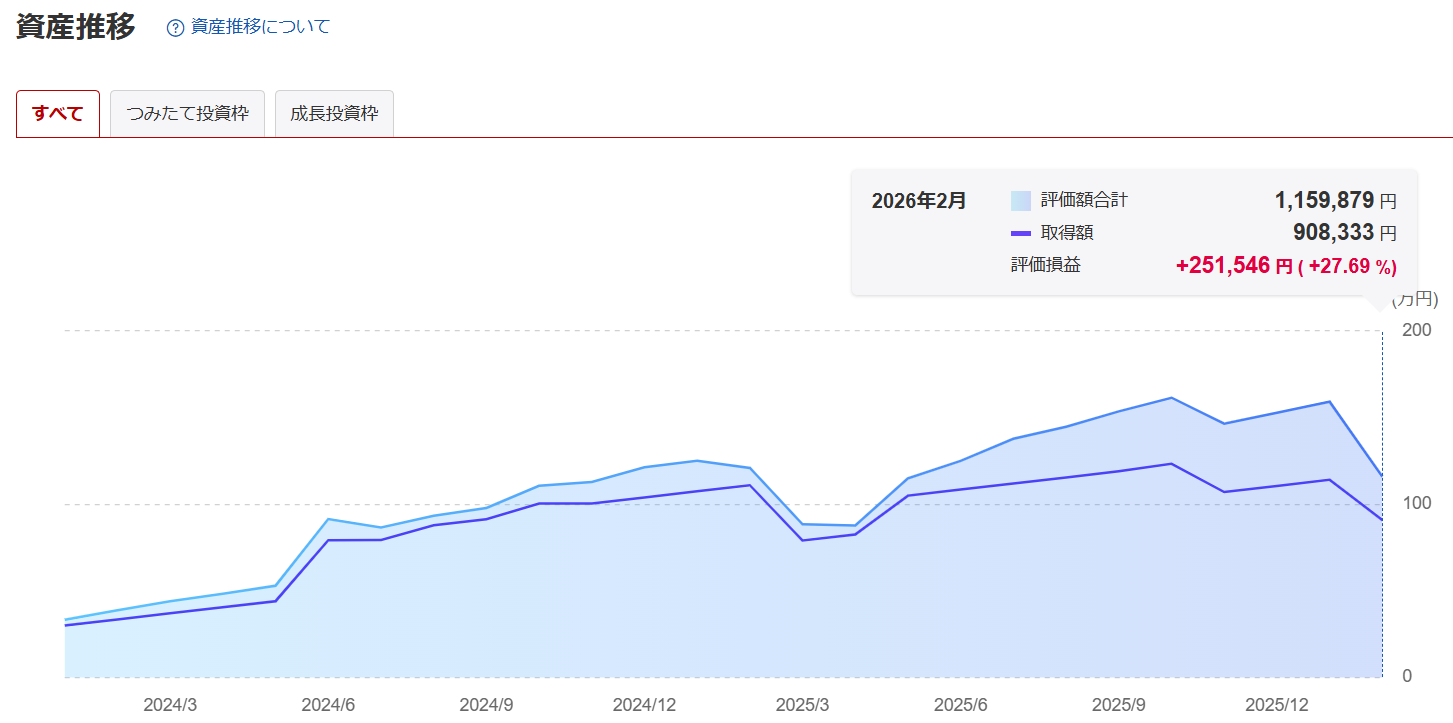Screen dimensions: 1453x723
Task: Click the 2025/12 x-axis label
Action: tap(1277, 704)
